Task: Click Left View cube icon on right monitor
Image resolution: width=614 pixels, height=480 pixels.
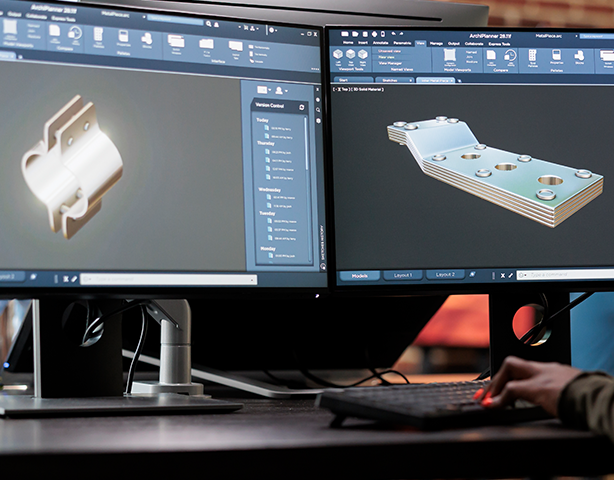Action: tap(338, 55)
